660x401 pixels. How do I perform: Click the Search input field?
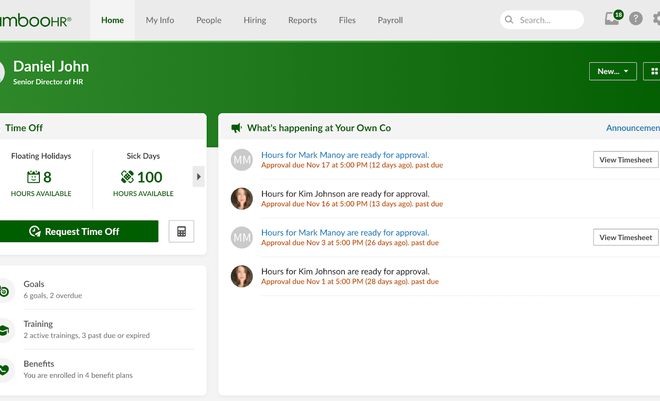(542, 20)
